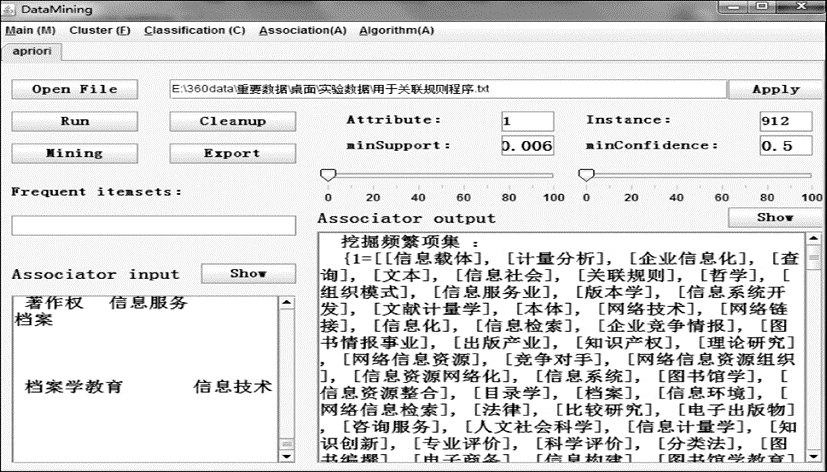Screen dimensions: 827x472
Task: Click the file path input field
Action: (448, 89)
